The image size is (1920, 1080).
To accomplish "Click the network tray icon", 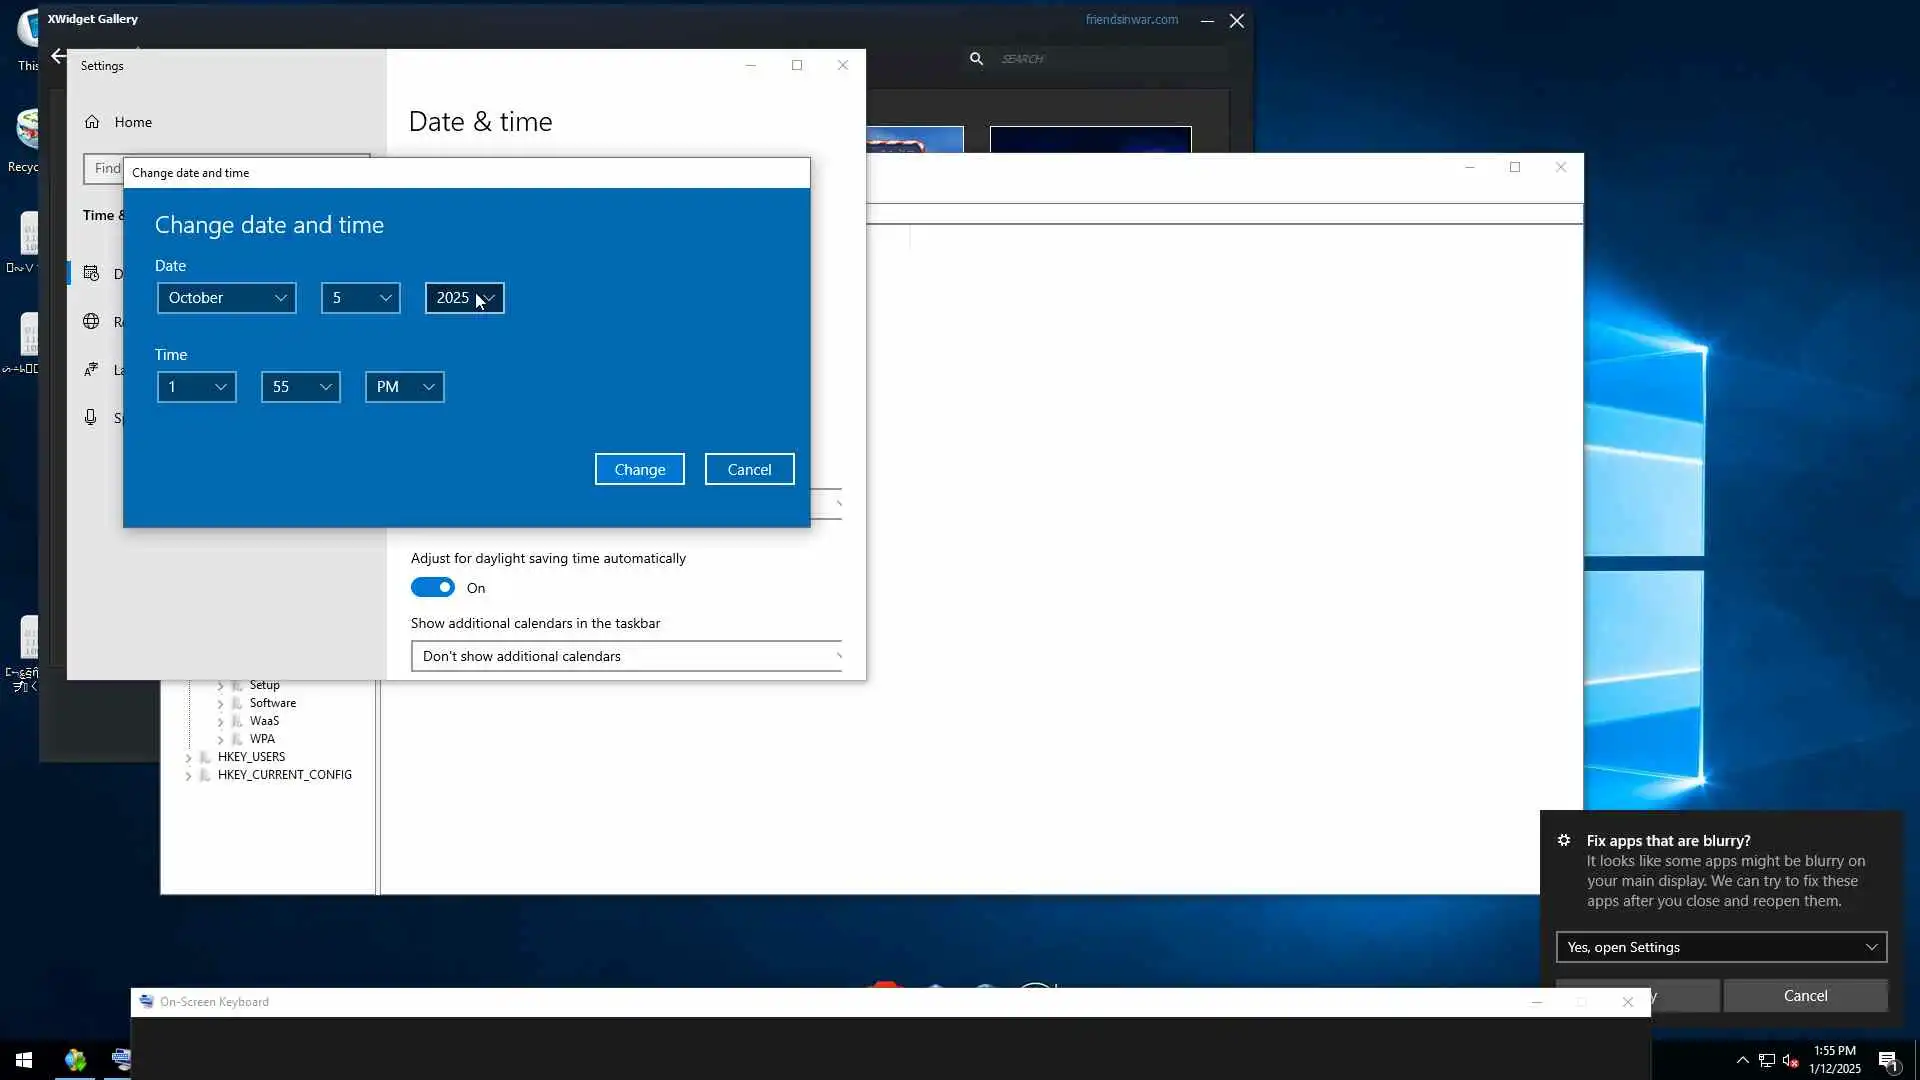I will click(x=1766, y=1060).
